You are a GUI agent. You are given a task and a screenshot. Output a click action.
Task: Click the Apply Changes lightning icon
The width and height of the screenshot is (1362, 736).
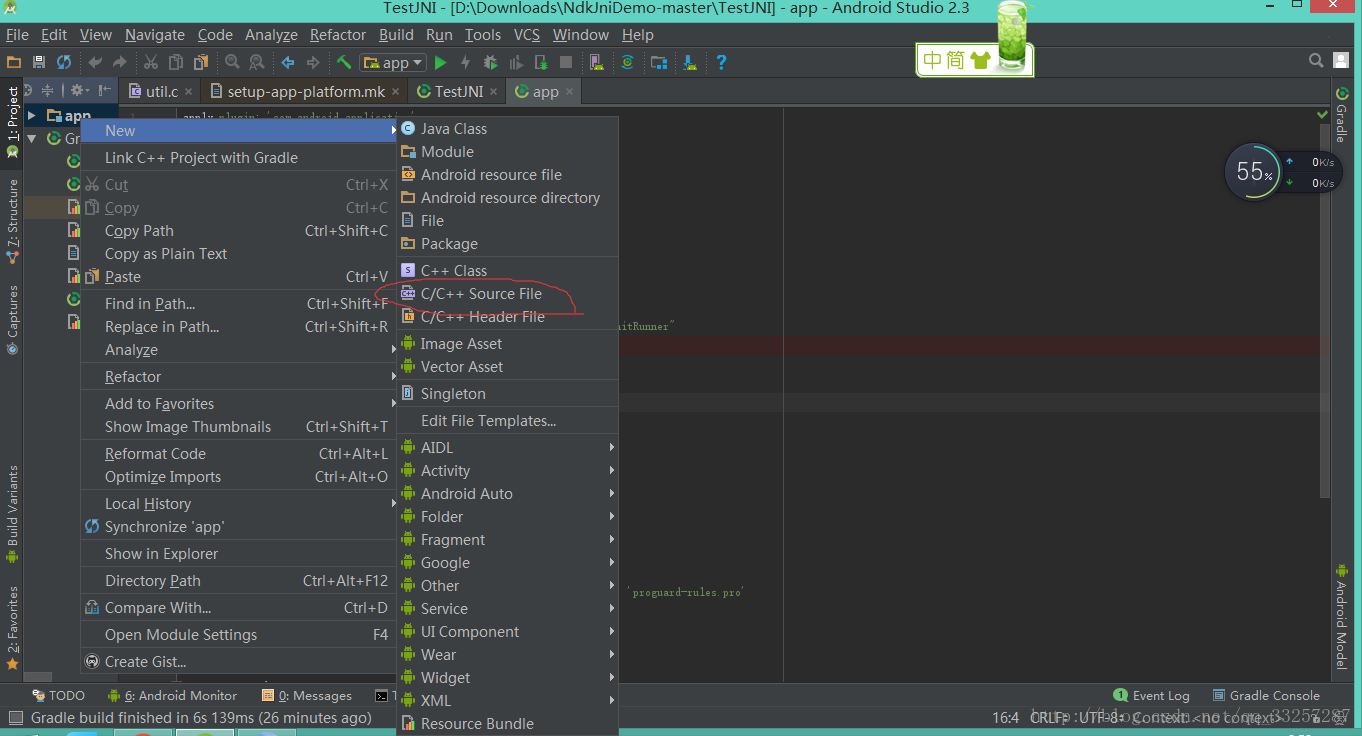(x=465, y=62)
